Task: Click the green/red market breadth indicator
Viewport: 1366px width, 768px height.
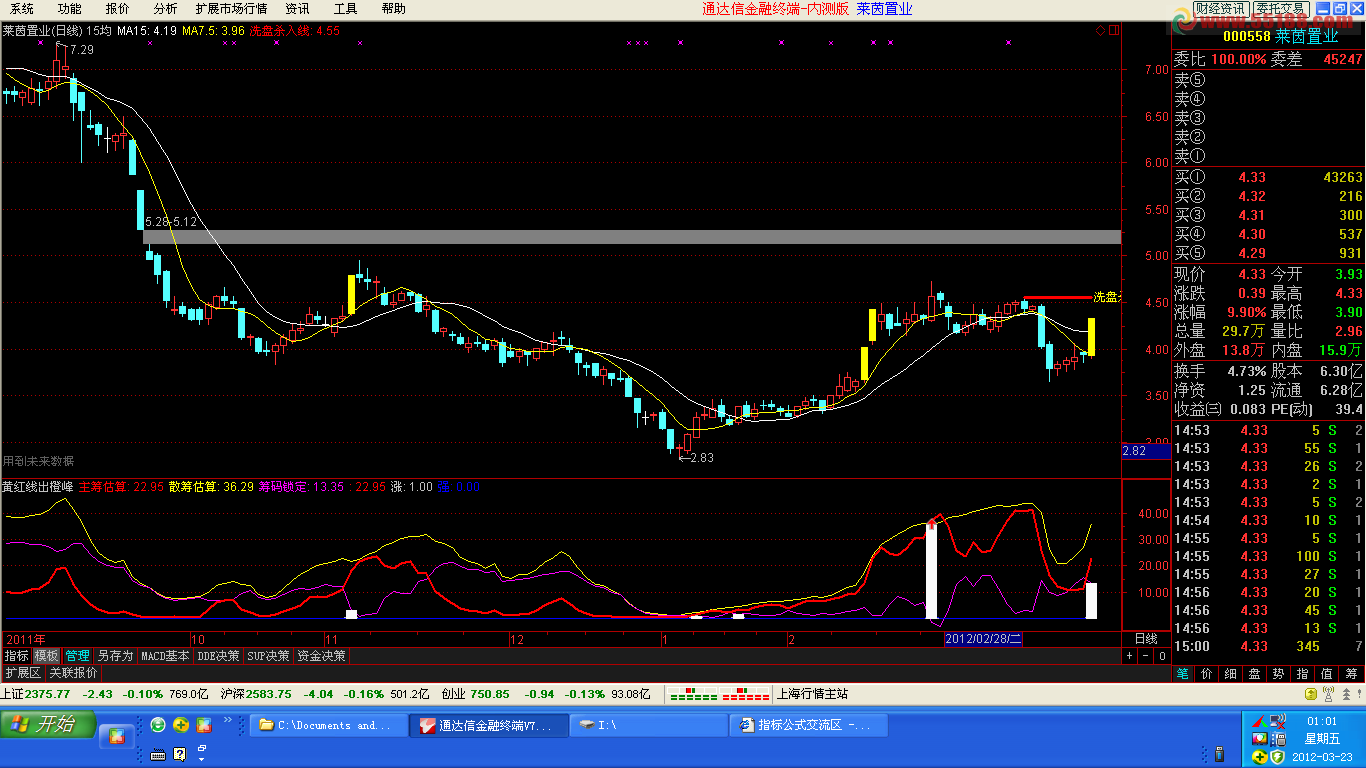Action: pyautogui.click(x=718, y=693)
